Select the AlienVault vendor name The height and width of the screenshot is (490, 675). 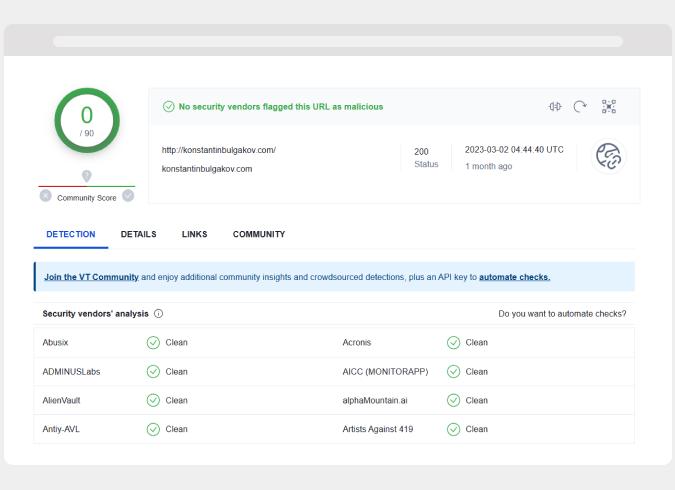coord(61,400)
